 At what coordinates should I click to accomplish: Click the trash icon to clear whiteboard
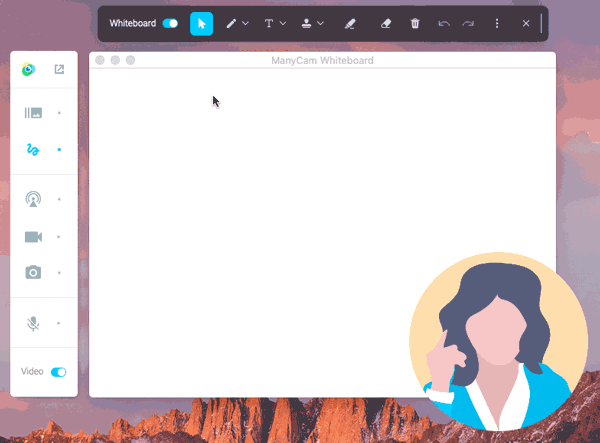tap(415, 24)
